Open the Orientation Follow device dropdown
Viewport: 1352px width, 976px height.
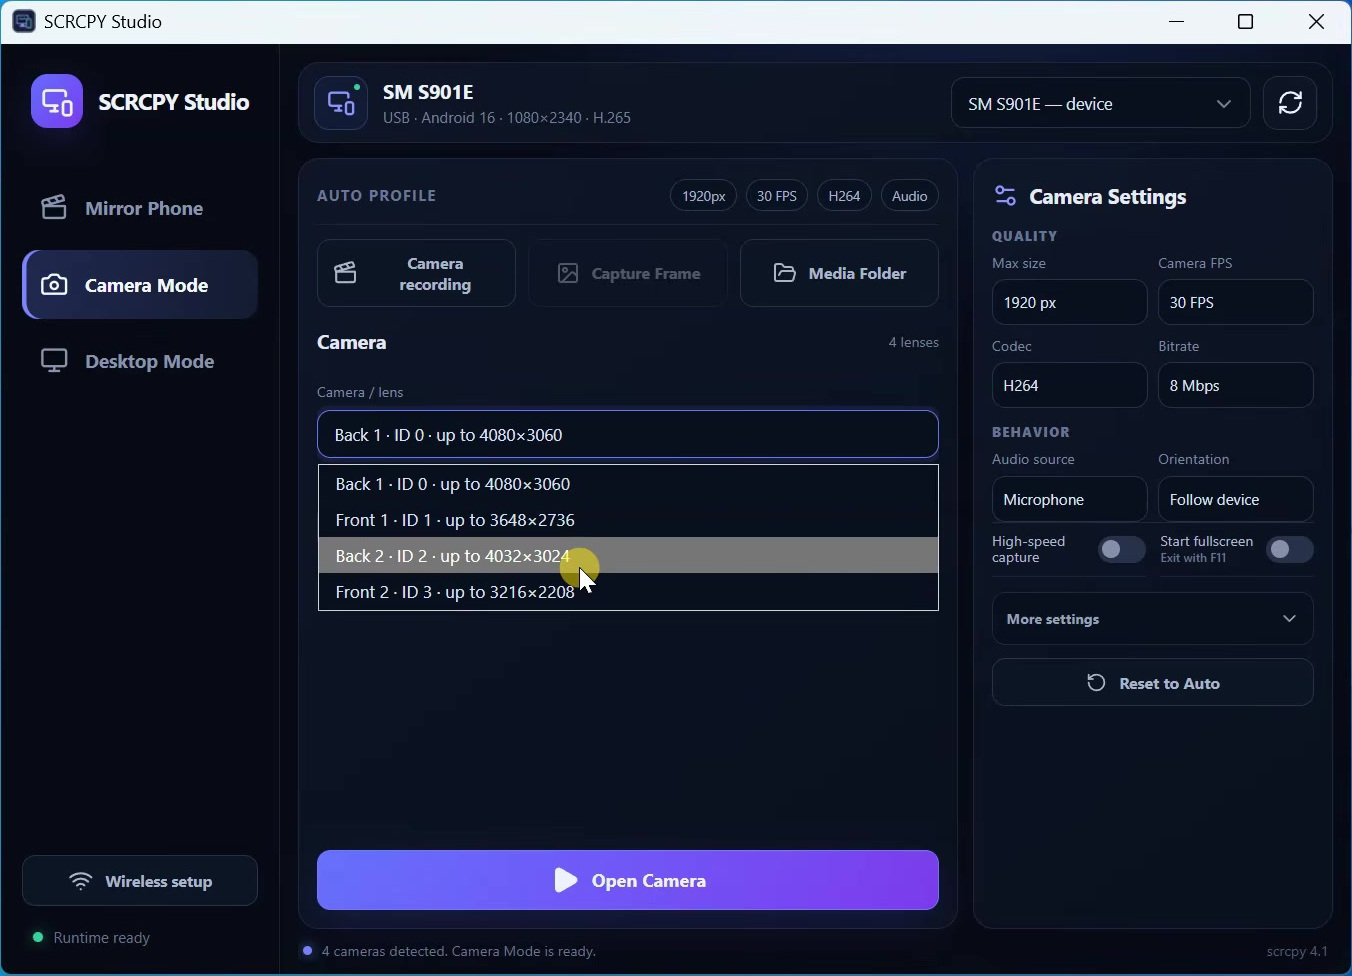click(x=1236, y=499)
